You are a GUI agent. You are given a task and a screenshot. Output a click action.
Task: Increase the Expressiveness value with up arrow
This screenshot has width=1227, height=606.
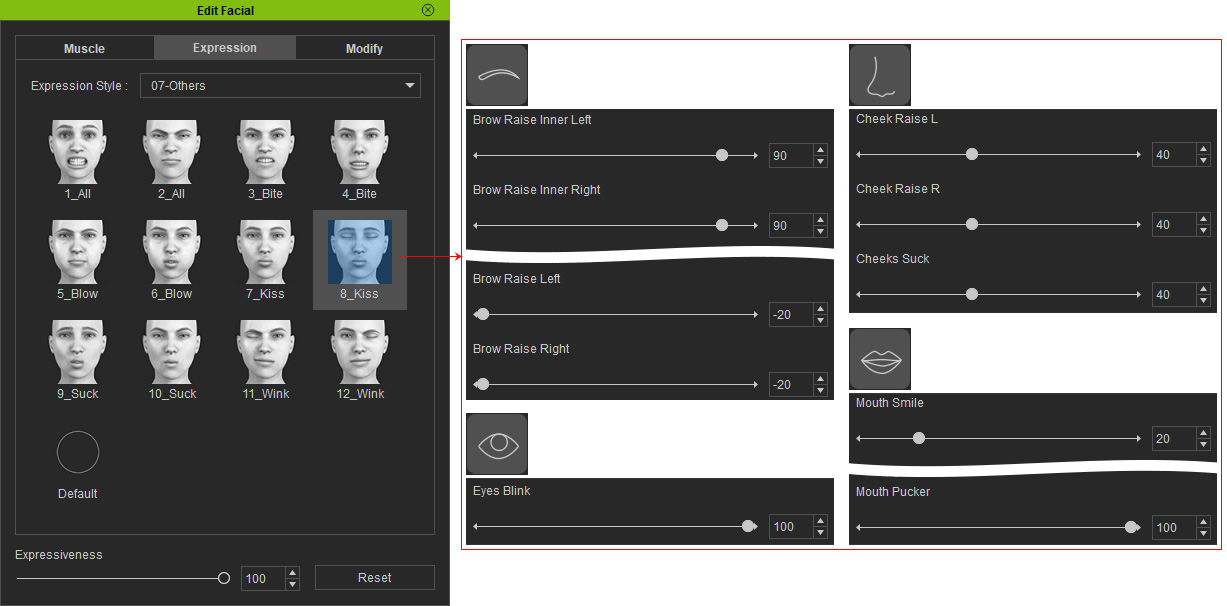292,573
